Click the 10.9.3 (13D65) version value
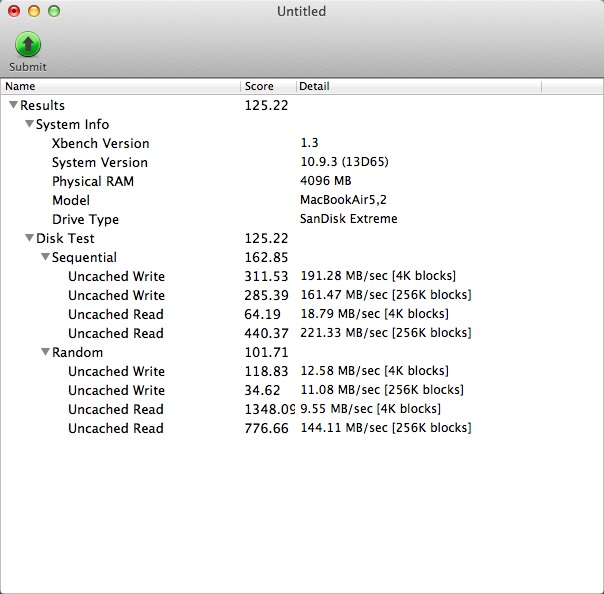 [x=344, y=162]
